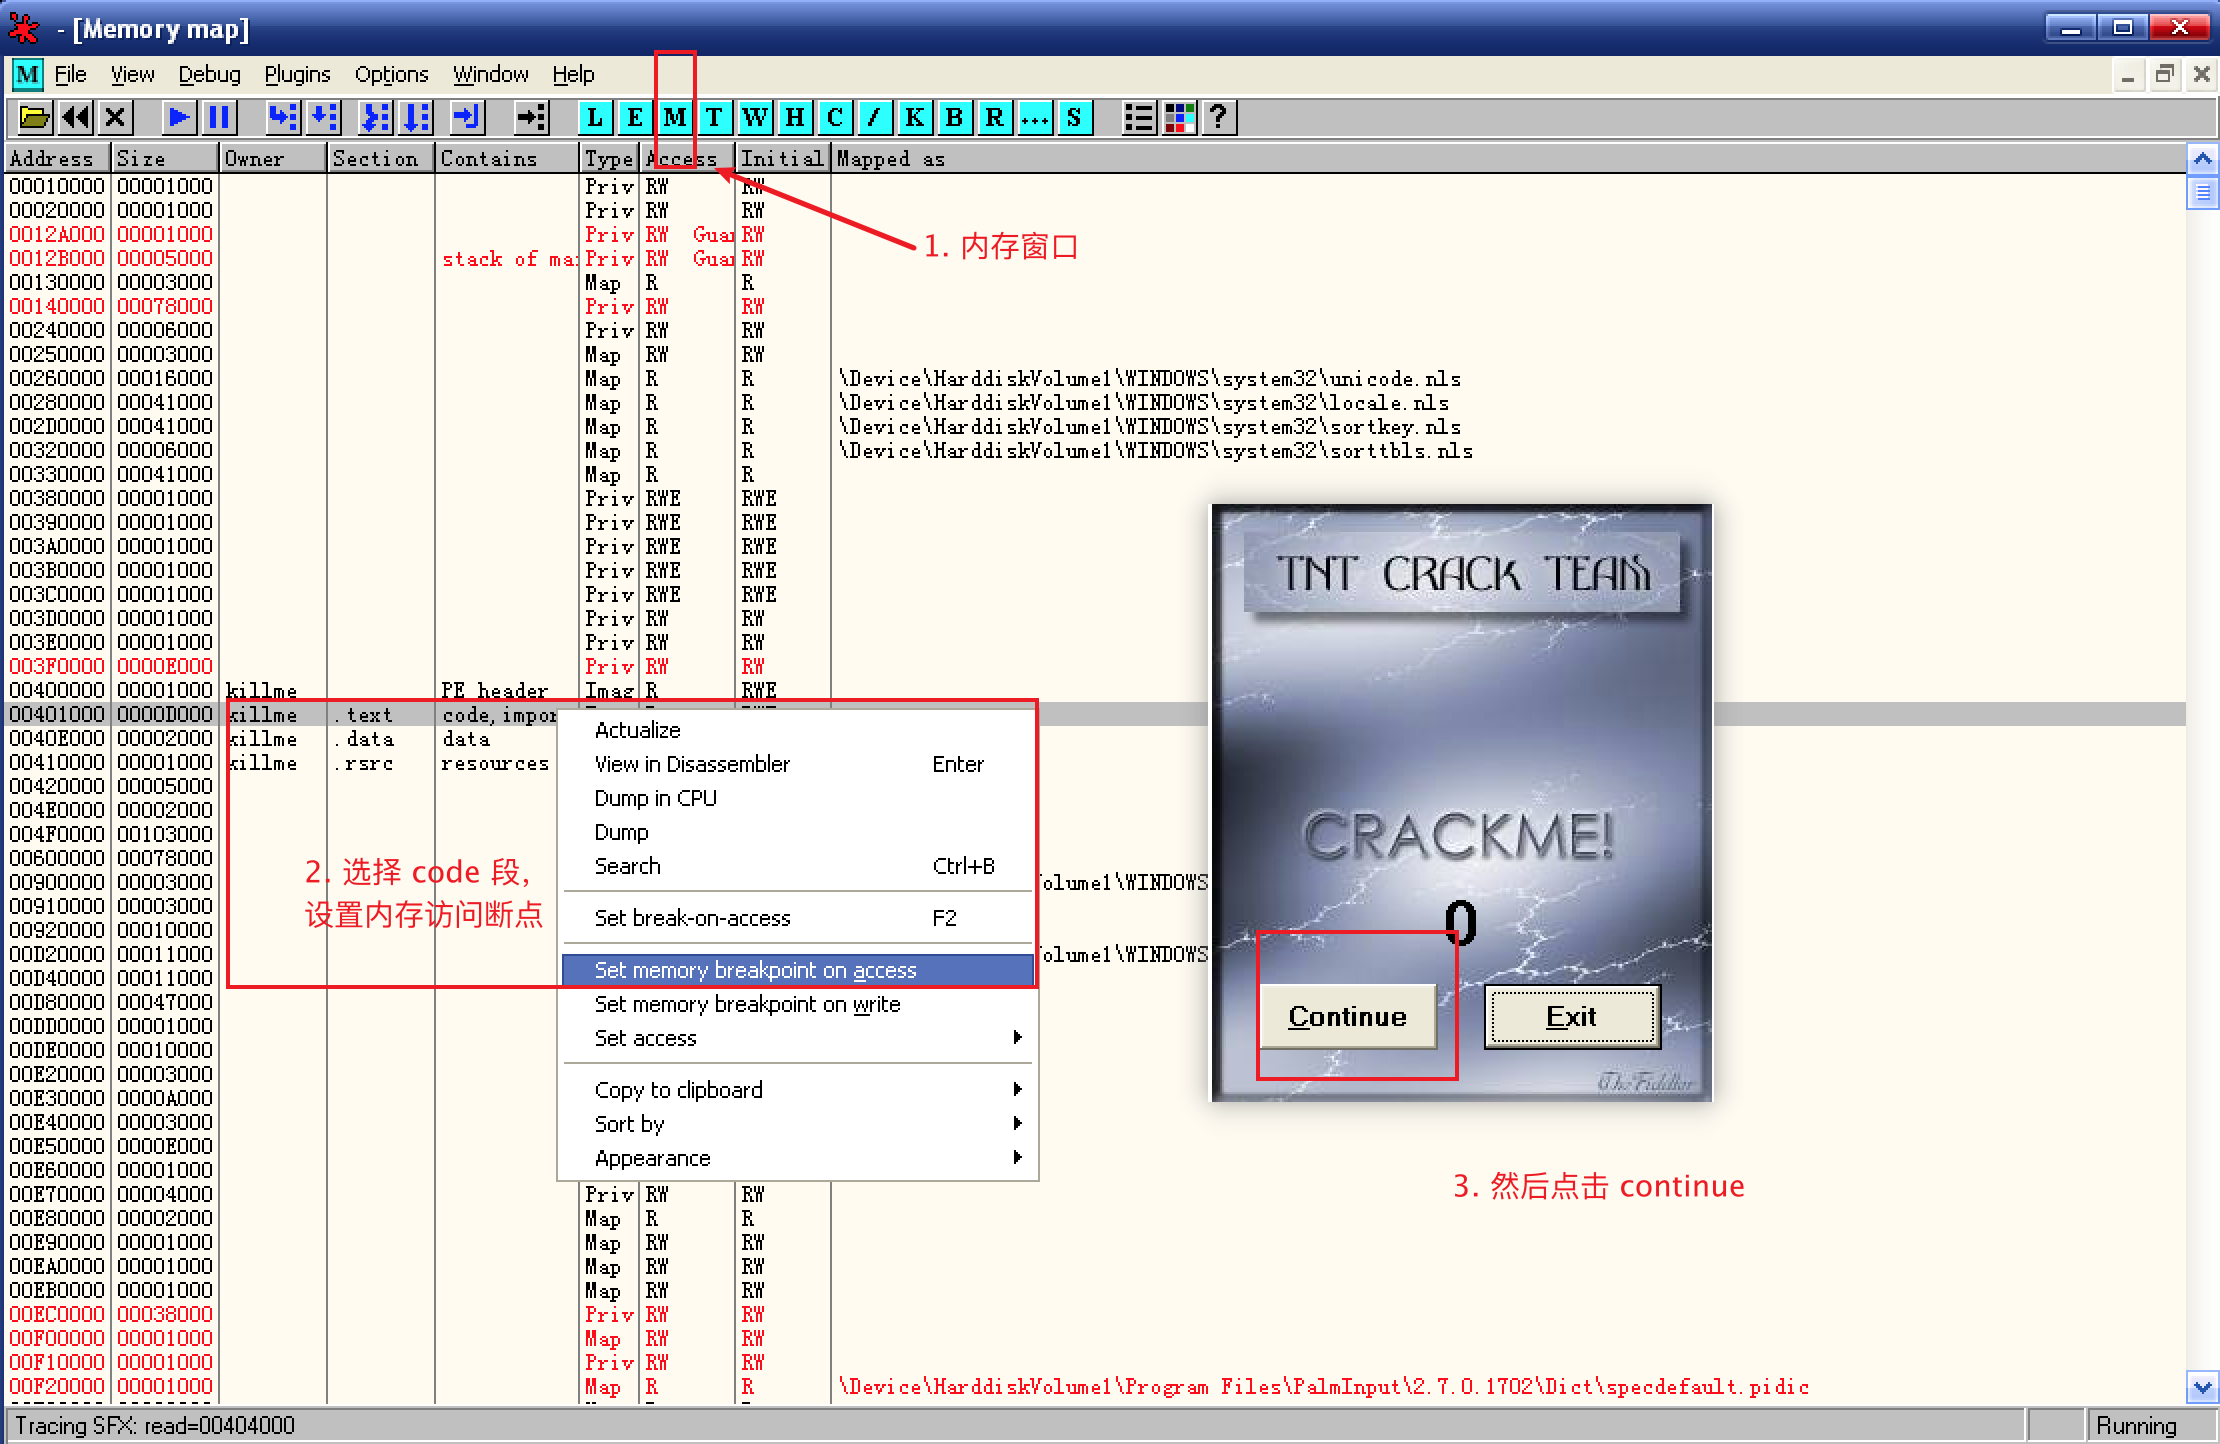
Task: Click the Step into toolbar icon
Action: point(283,118)
